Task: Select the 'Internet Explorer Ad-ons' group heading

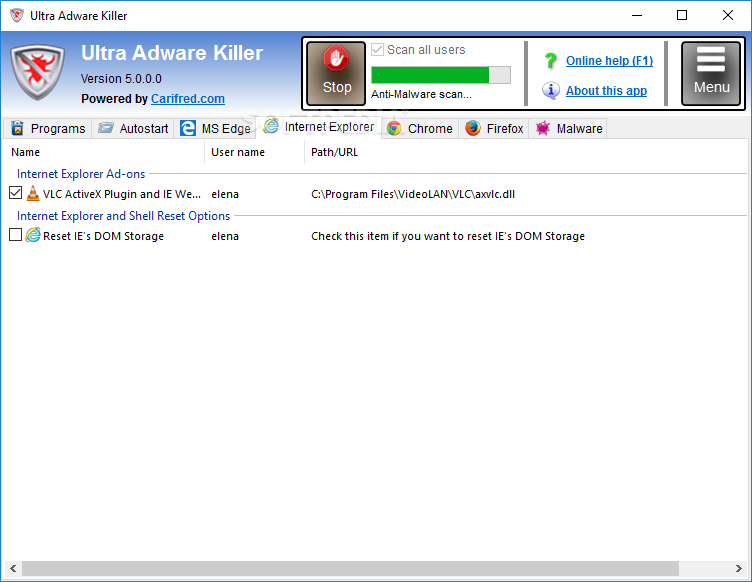Action: [x=81, y=174]
